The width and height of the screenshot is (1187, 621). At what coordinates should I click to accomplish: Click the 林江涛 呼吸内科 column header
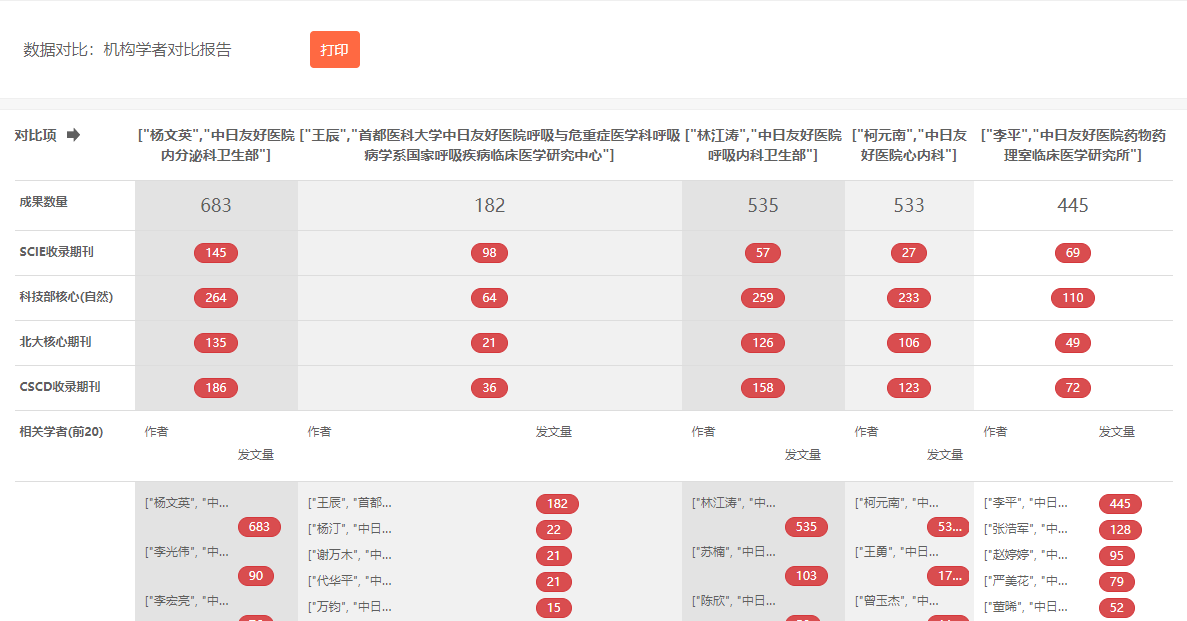(763, 145)
